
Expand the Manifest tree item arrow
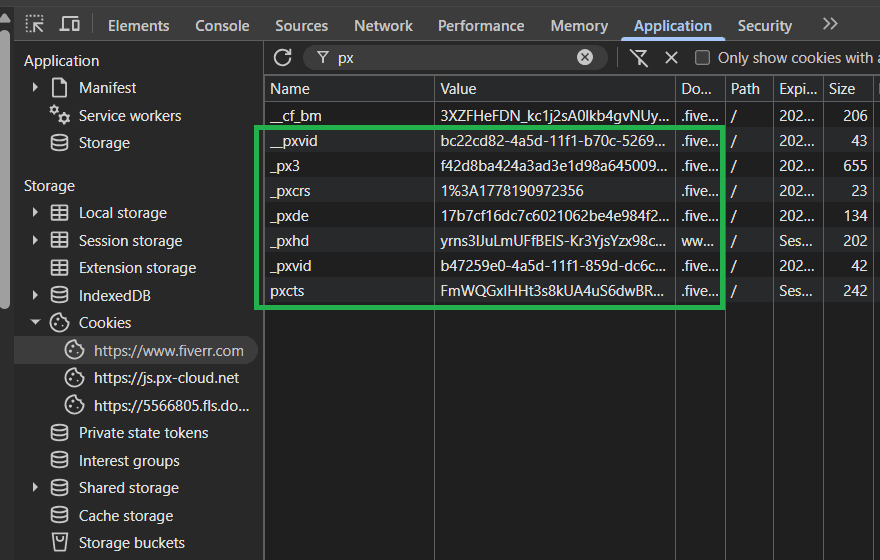pyautogui.click(x=35, y=88)
